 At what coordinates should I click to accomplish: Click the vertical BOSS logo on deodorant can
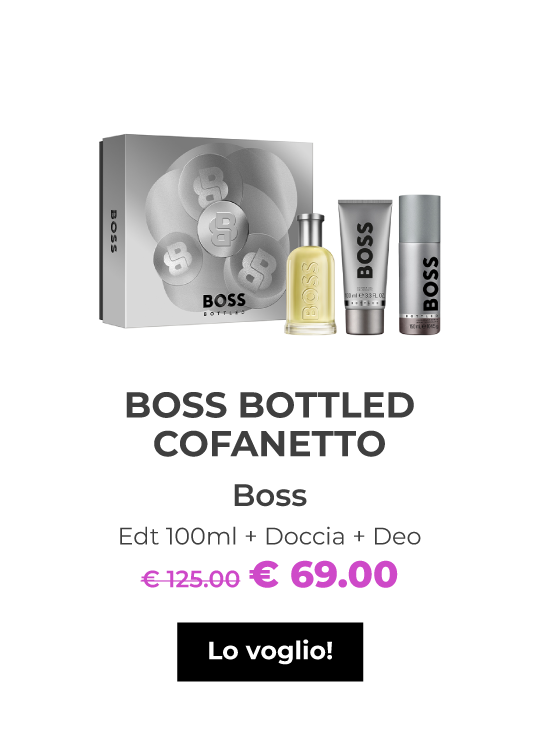430,283
